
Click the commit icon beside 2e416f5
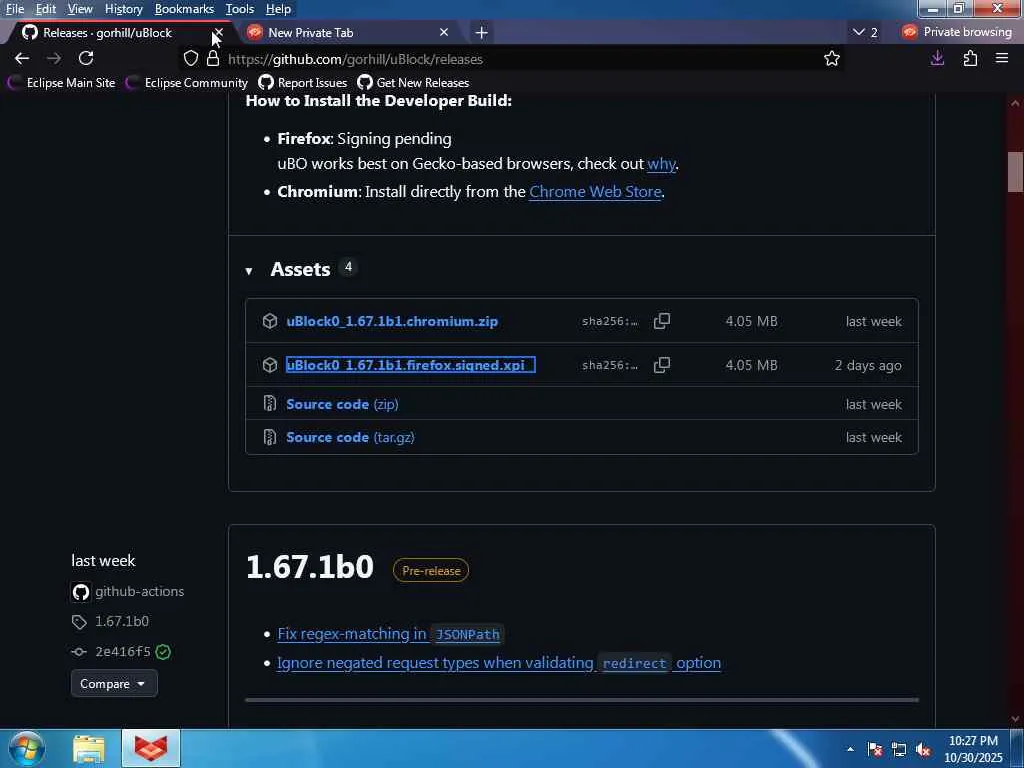[x=79, y=652]
